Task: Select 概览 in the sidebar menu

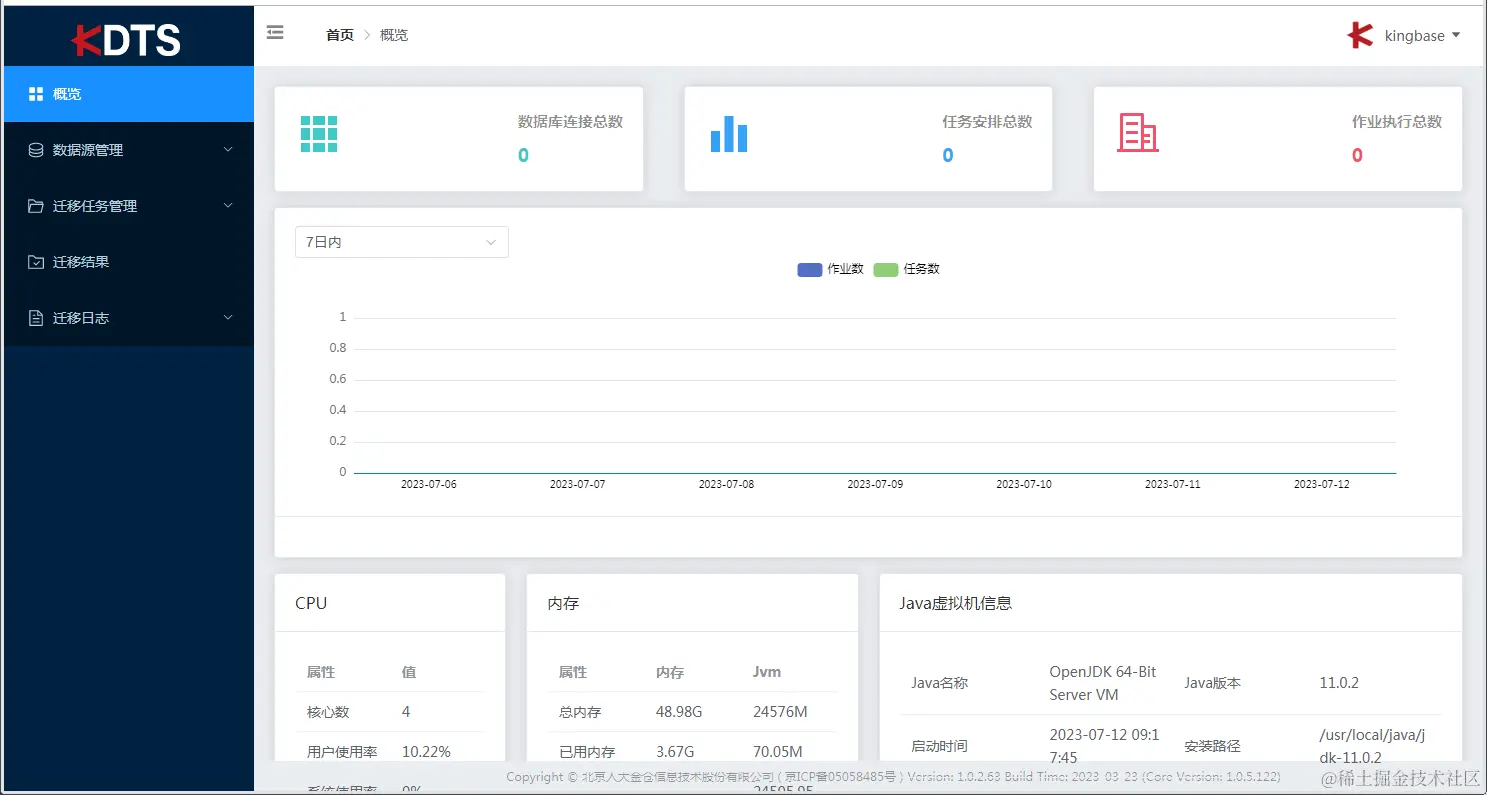Action: pyautogui.click(x=68, y=94)
